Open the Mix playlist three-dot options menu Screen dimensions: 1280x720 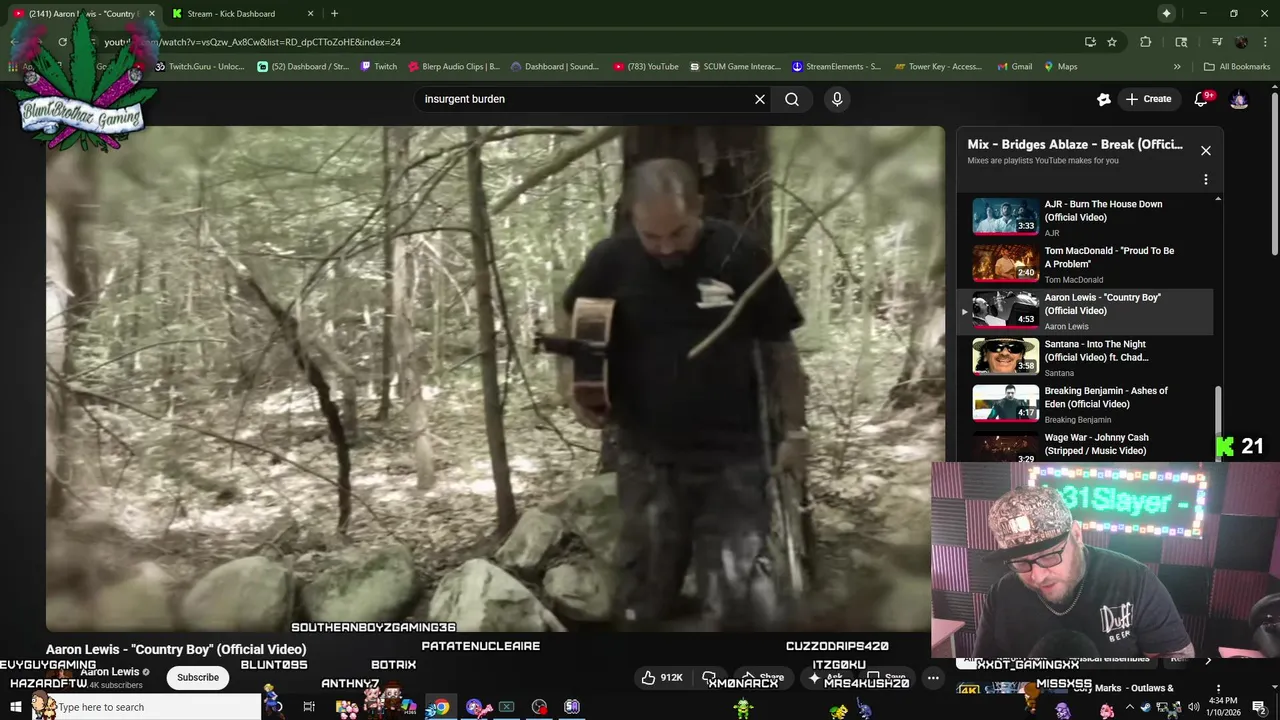(x=1206, y=180)
